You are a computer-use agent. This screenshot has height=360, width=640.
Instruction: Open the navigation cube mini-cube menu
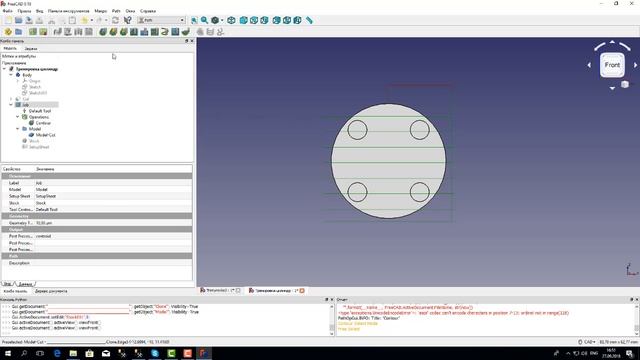[x=625, y=84]
